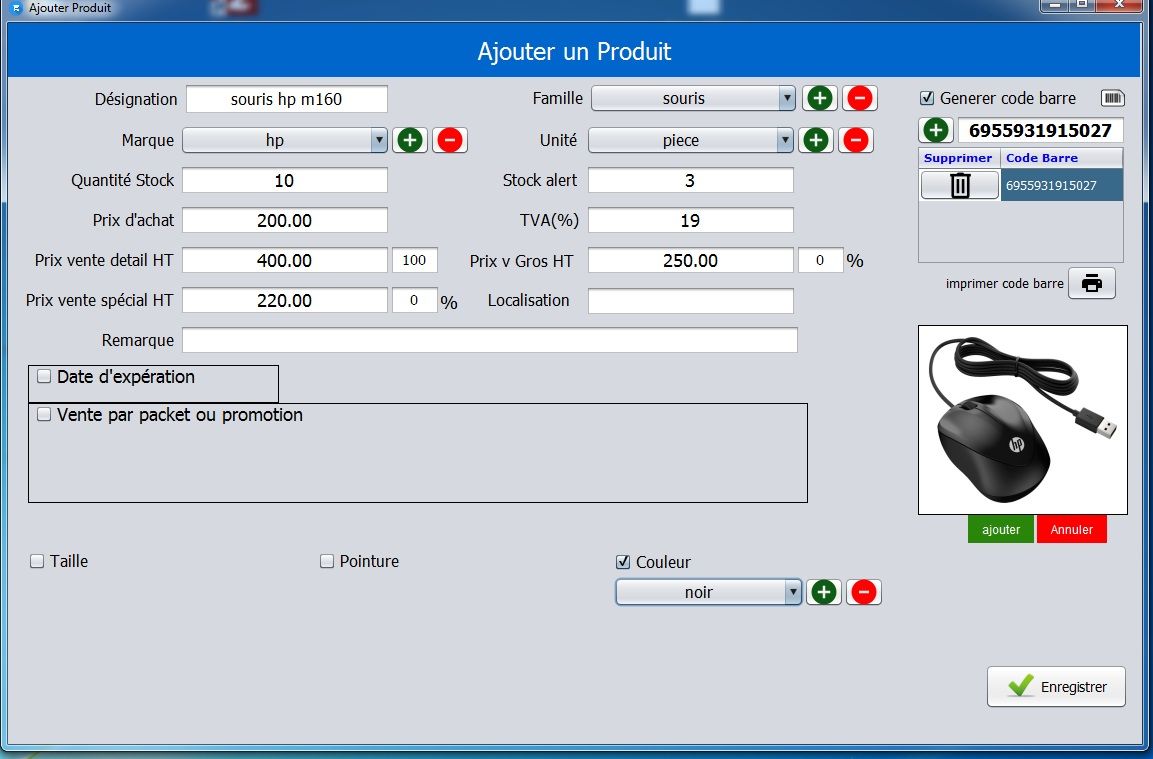
Task: Click the barcode scanner icon
Action: tap(1113, 98)
